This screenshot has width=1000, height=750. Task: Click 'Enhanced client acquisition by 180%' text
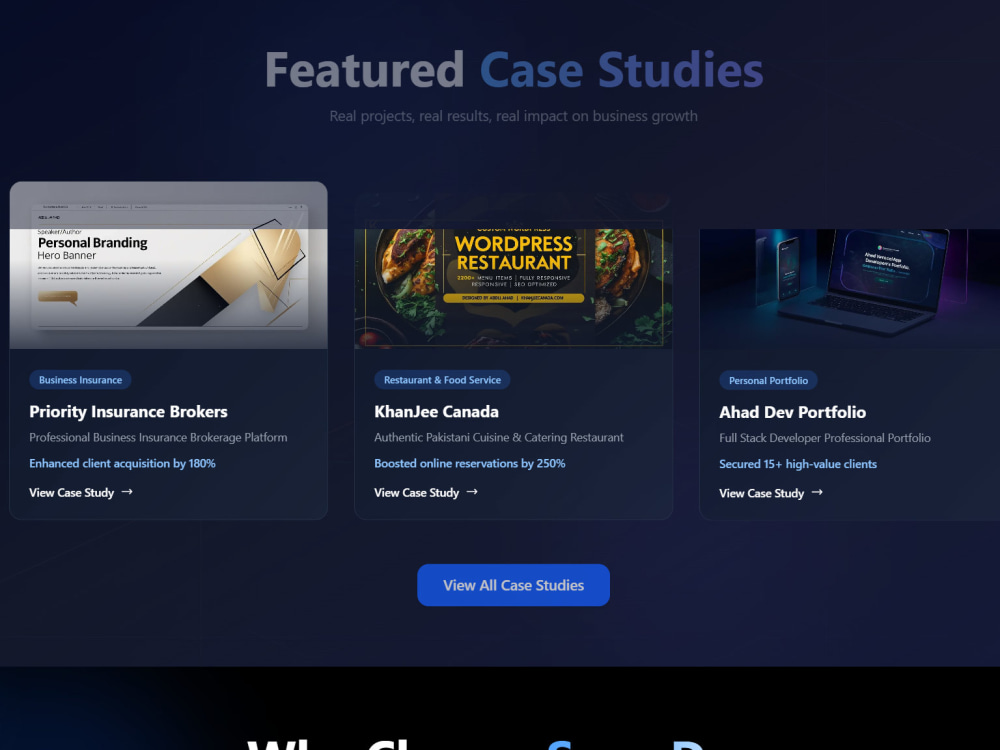click(122, 464)
